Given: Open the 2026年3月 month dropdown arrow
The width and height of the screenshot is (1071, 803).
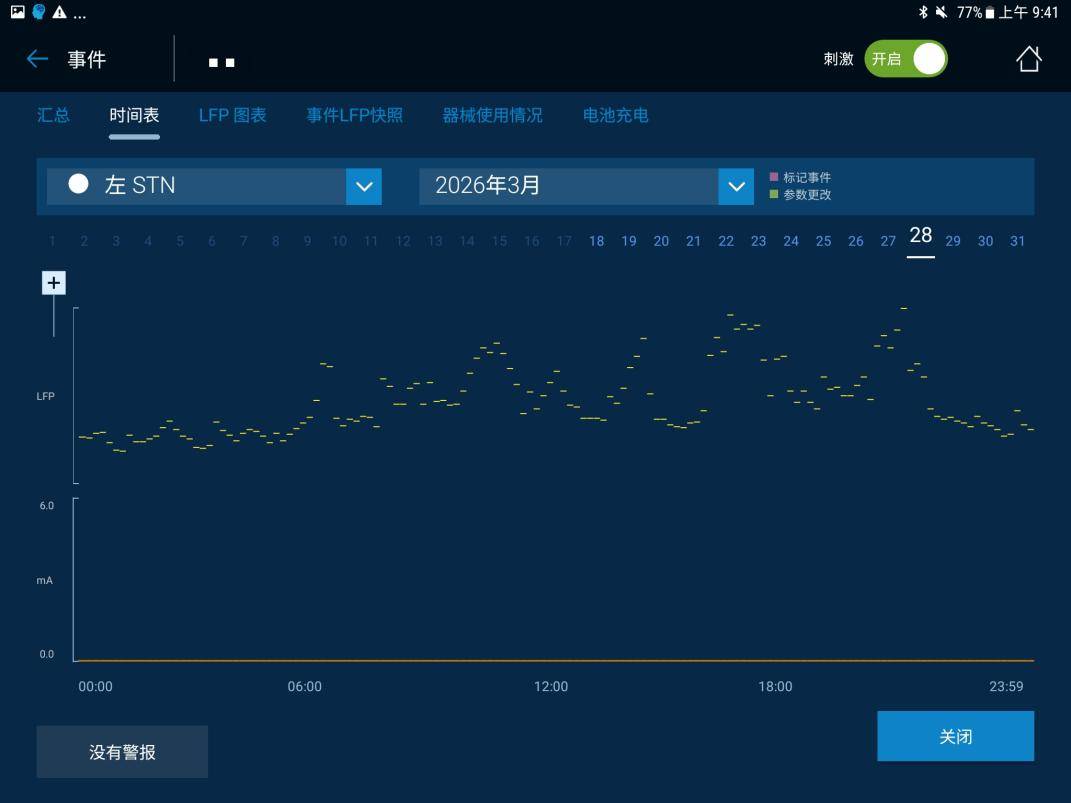Looking at the screenshot, I should click(x=736, y=186).
